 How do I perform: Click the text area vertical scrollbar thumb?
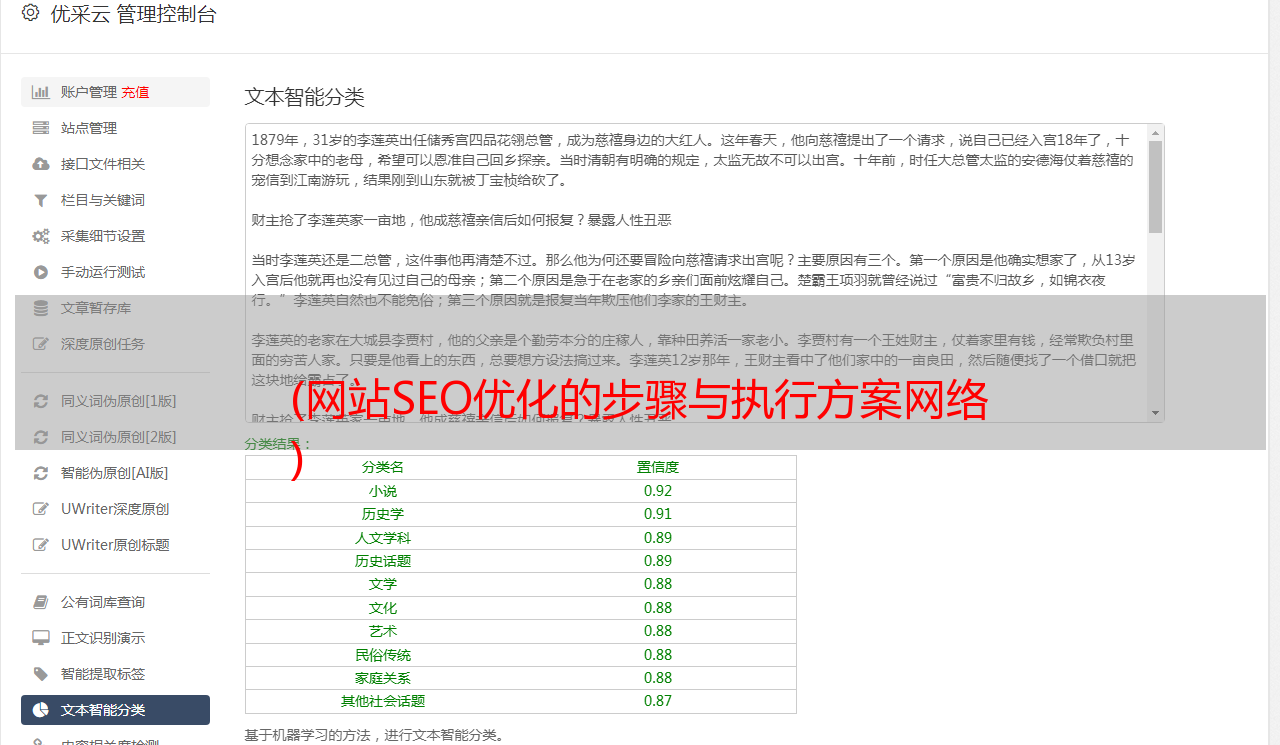(x=1155, y=187)
